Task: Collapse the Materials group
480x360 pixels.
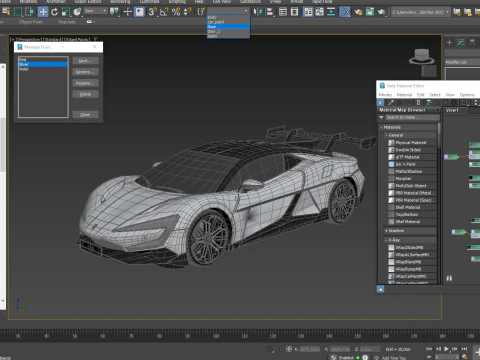Action: 382,127
